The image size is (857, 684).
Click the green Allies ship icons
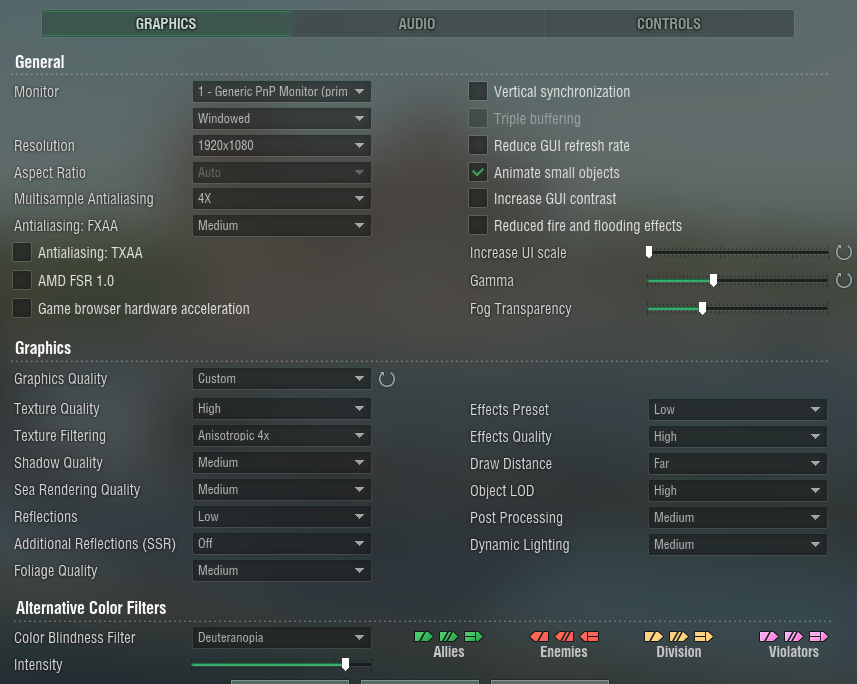click(448, 636)
